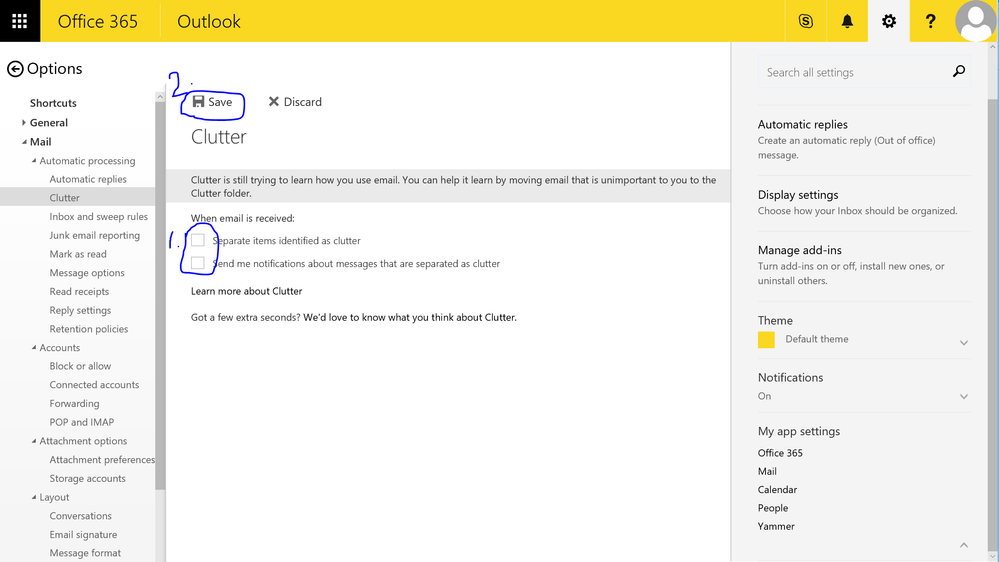Open Email signature settings
This screenshot has width=999, height=562.
coord(83,535)
